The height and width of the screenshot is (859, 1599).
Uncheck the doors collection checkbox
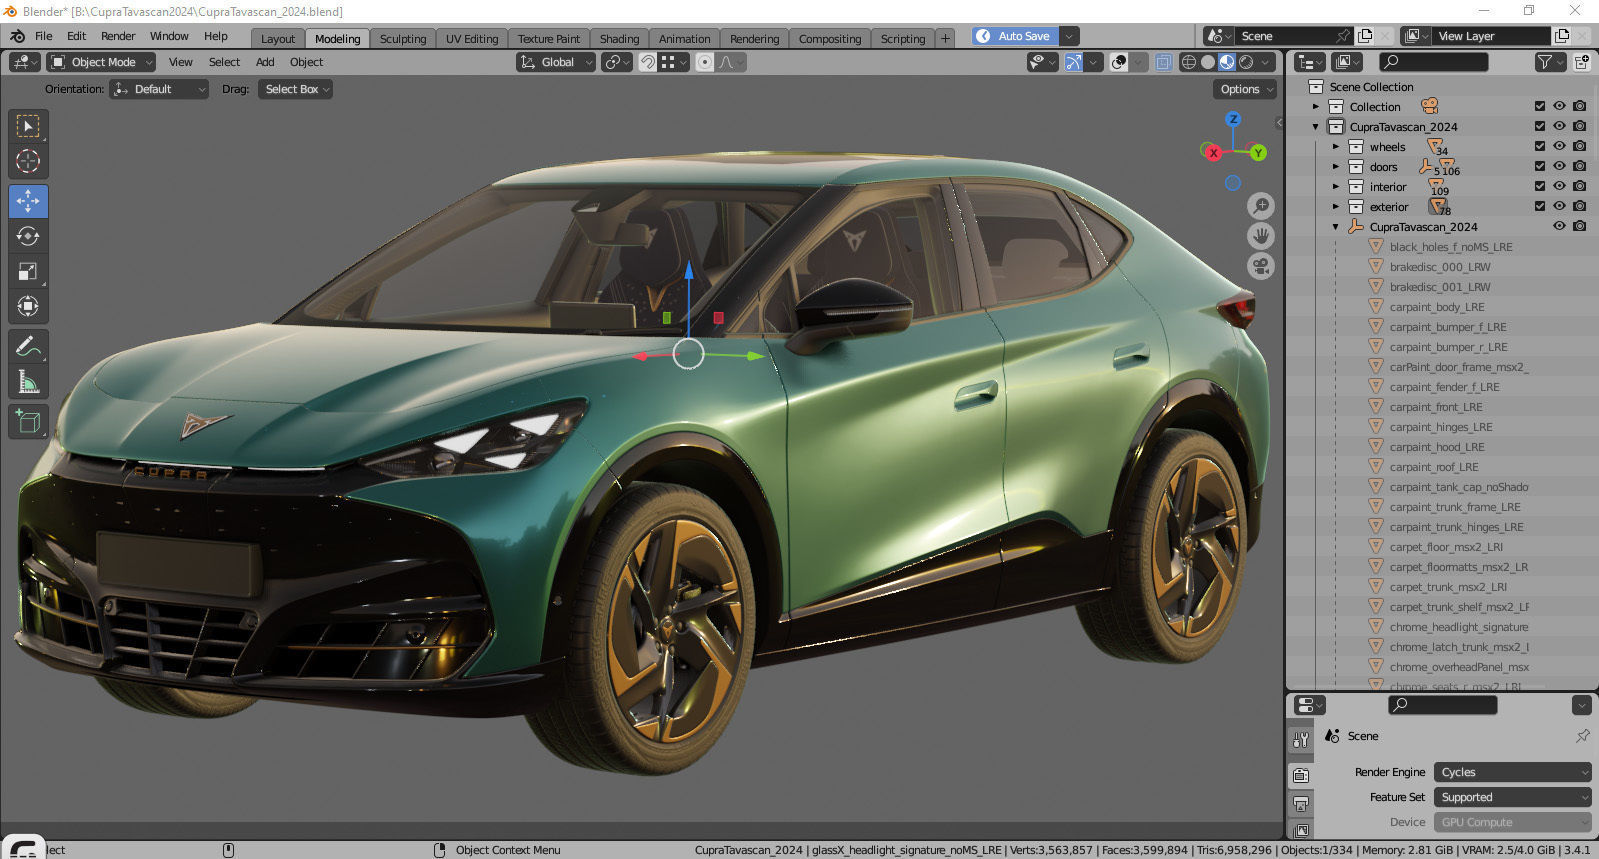click(1540, 166)
